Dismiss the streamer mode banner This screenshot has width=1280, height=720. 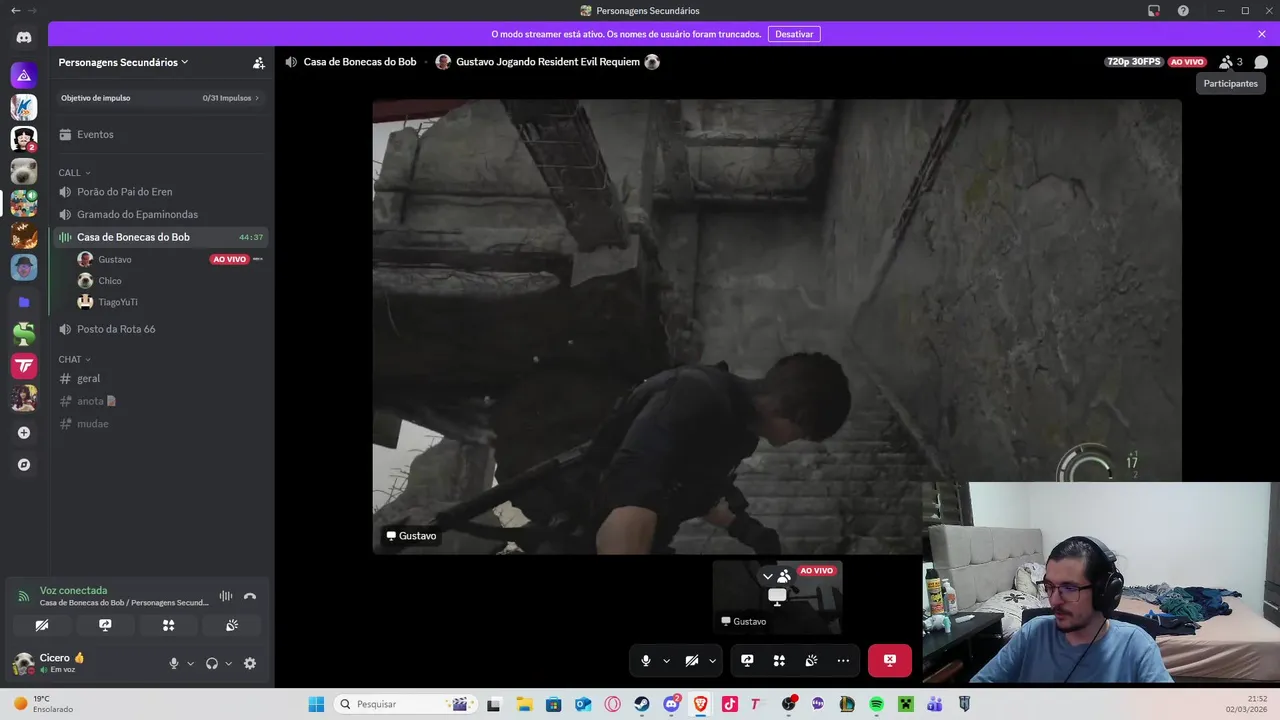point(1262,34)
